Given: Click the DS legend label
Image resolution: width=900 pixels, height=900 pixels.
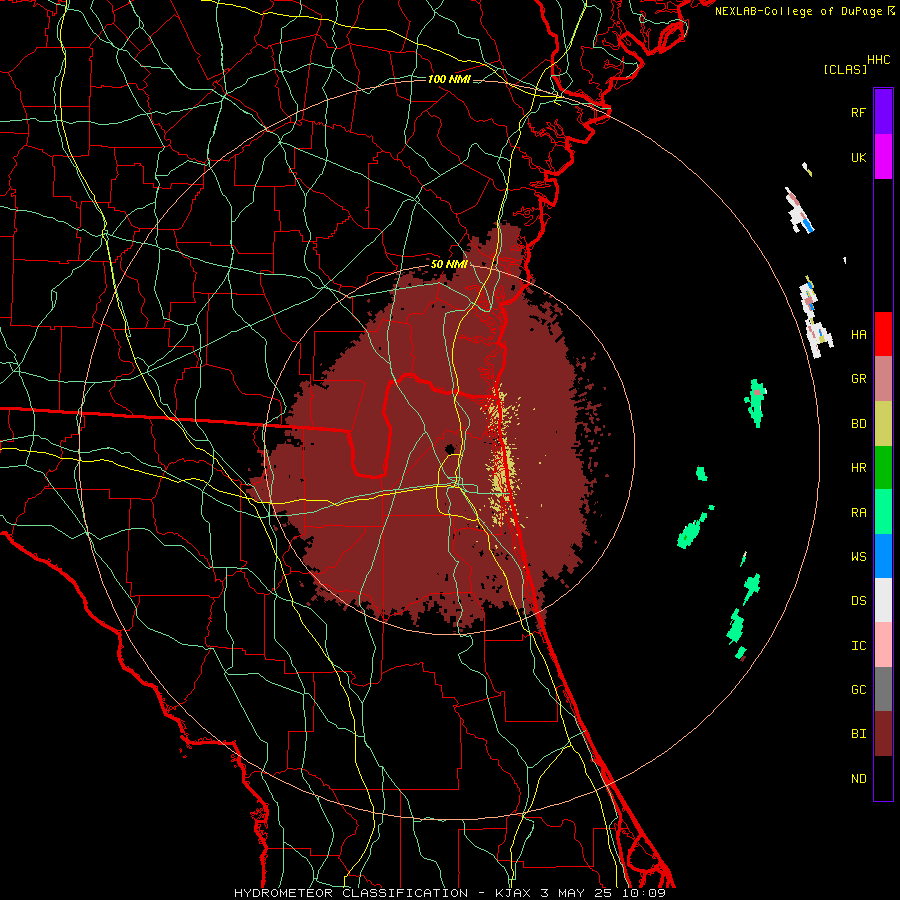Looking at the screenshot, I should coord(858,600).
